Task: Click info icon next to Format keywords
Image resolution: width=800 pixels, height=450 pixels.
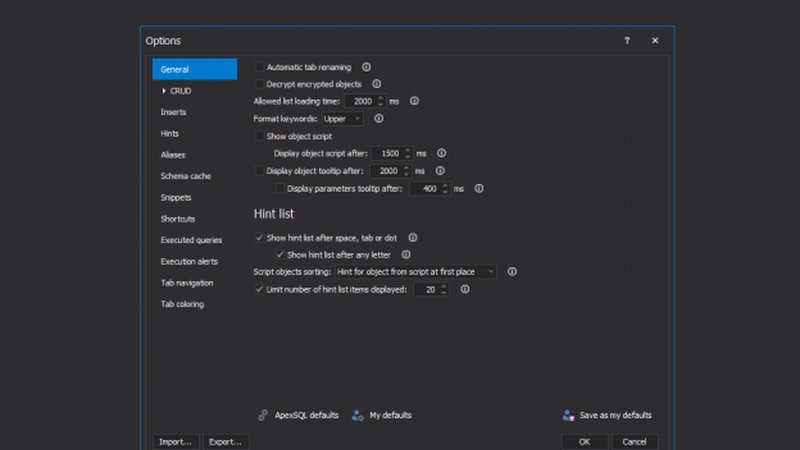Action: 379,118
